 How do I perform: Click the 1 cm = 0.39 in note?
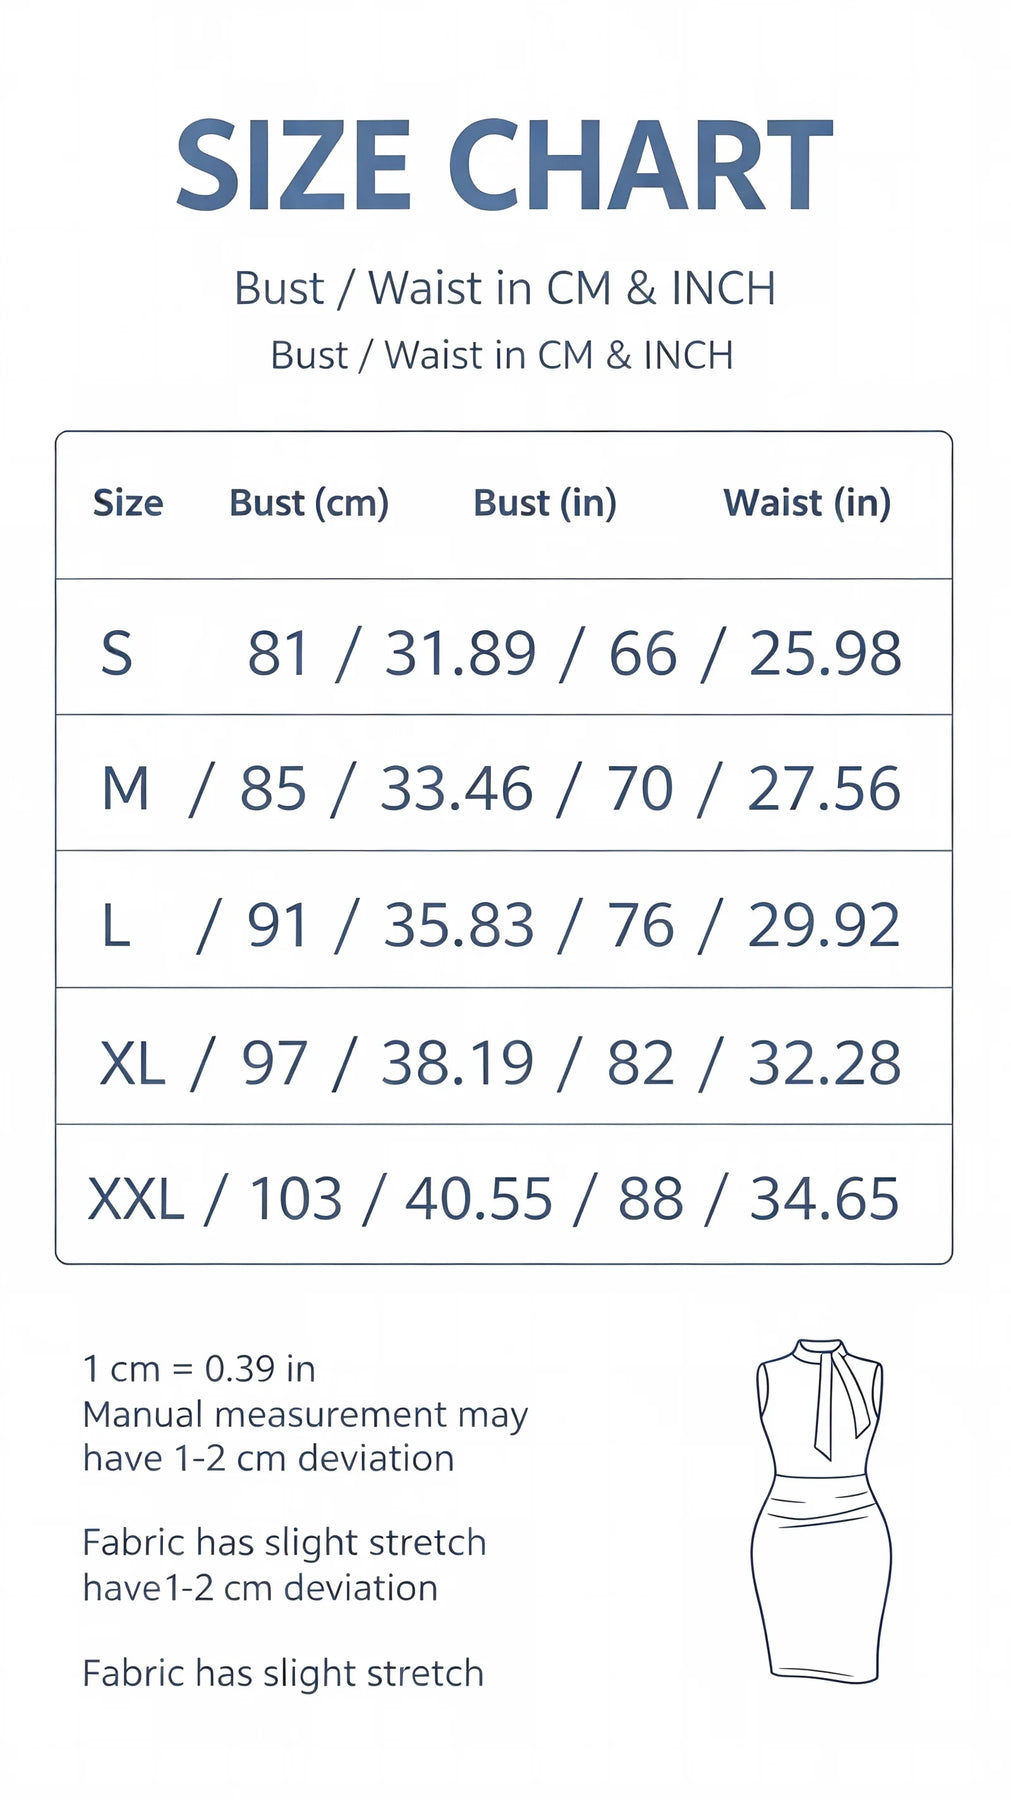(199, 1368)
